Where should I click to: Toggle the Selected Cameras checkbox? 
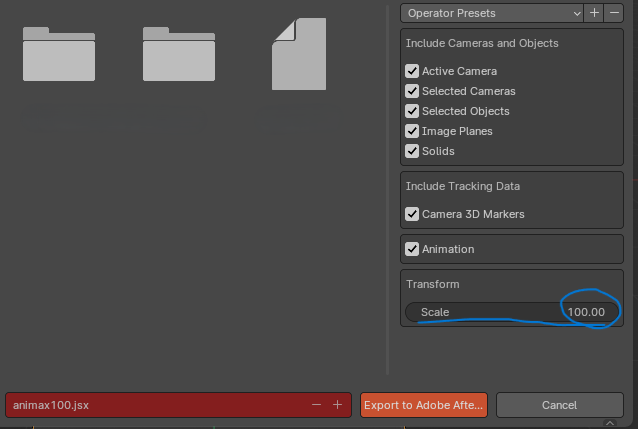click(412, 91)
